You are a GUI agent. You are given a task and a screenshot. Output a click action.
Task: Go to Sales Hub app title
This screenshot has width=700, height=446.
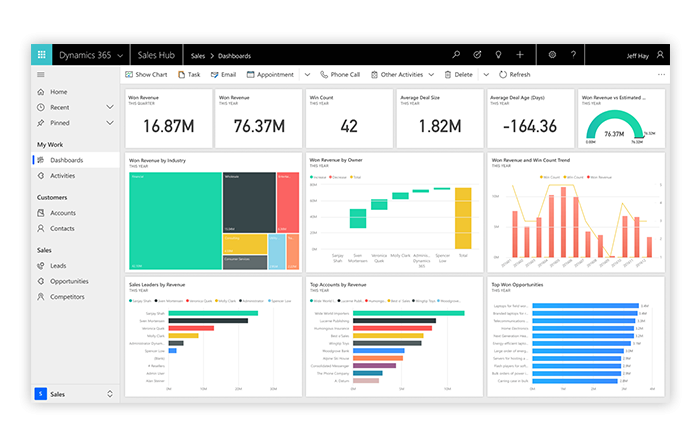156,55
